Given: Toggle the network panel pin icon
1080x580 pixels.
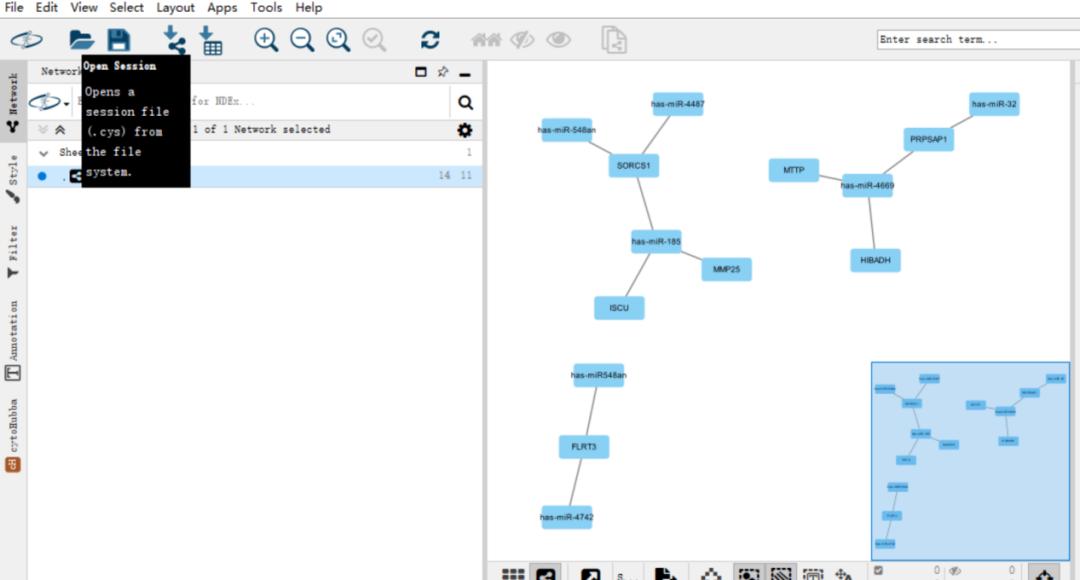Looking at the screenshot, I should 443,72.
